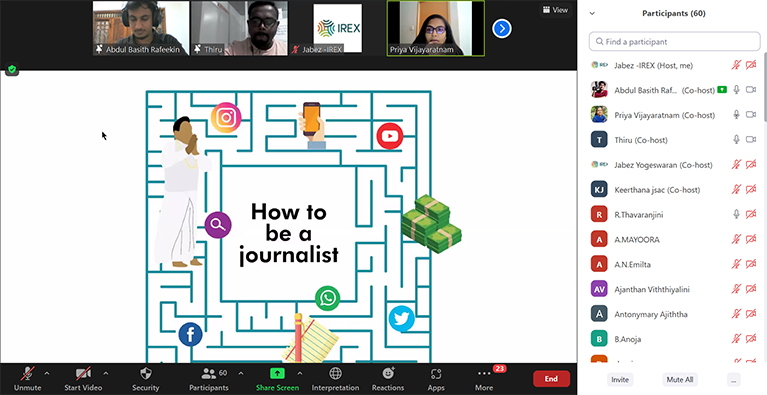Image resolution: width=767 pixels, height=395 pixels.
Task: Select Jabez -IREX thumbnail with IREX logo
Action: [x=338, y=28]
